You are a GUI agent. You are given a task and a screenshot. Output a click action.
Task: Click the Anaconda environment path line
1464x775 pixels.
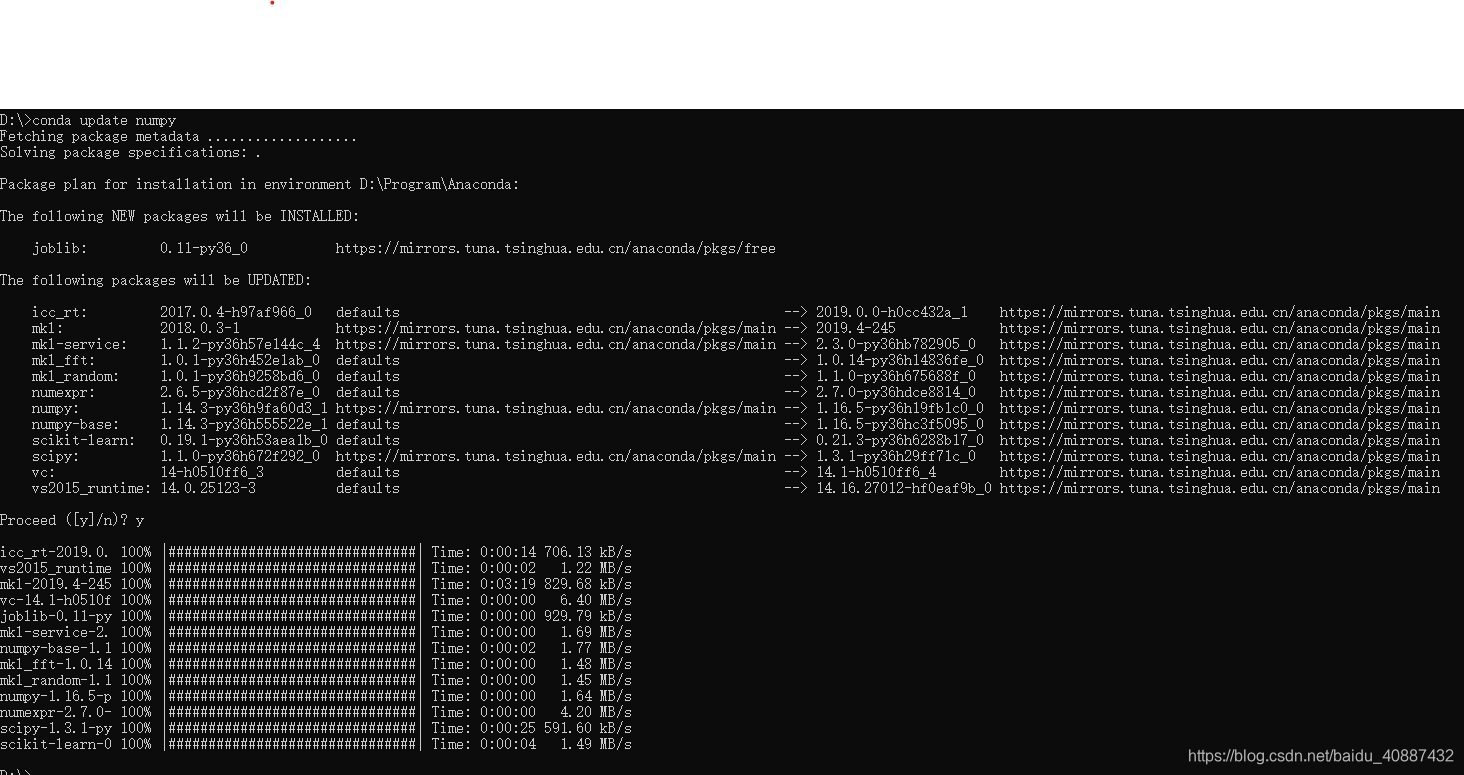pos(260,184)
